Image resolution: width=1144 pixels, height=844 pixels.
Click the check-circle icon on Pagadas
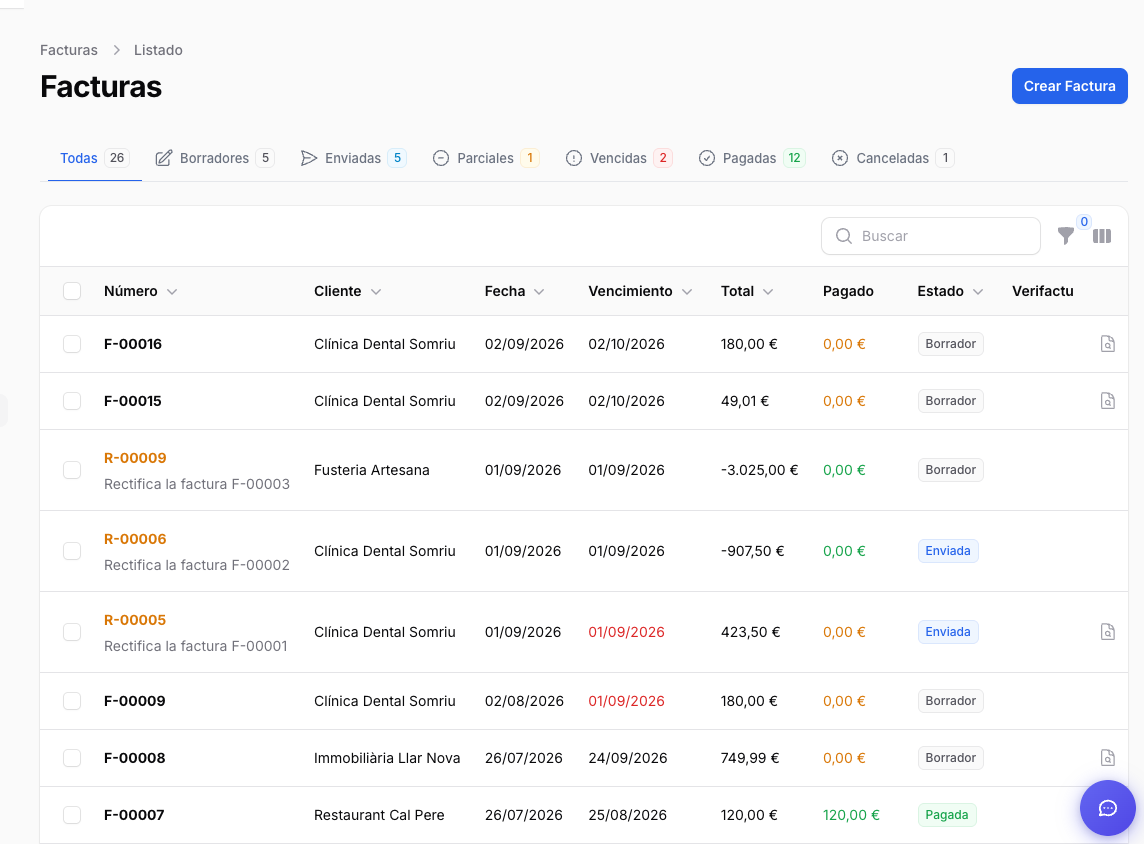pos(706,158)
